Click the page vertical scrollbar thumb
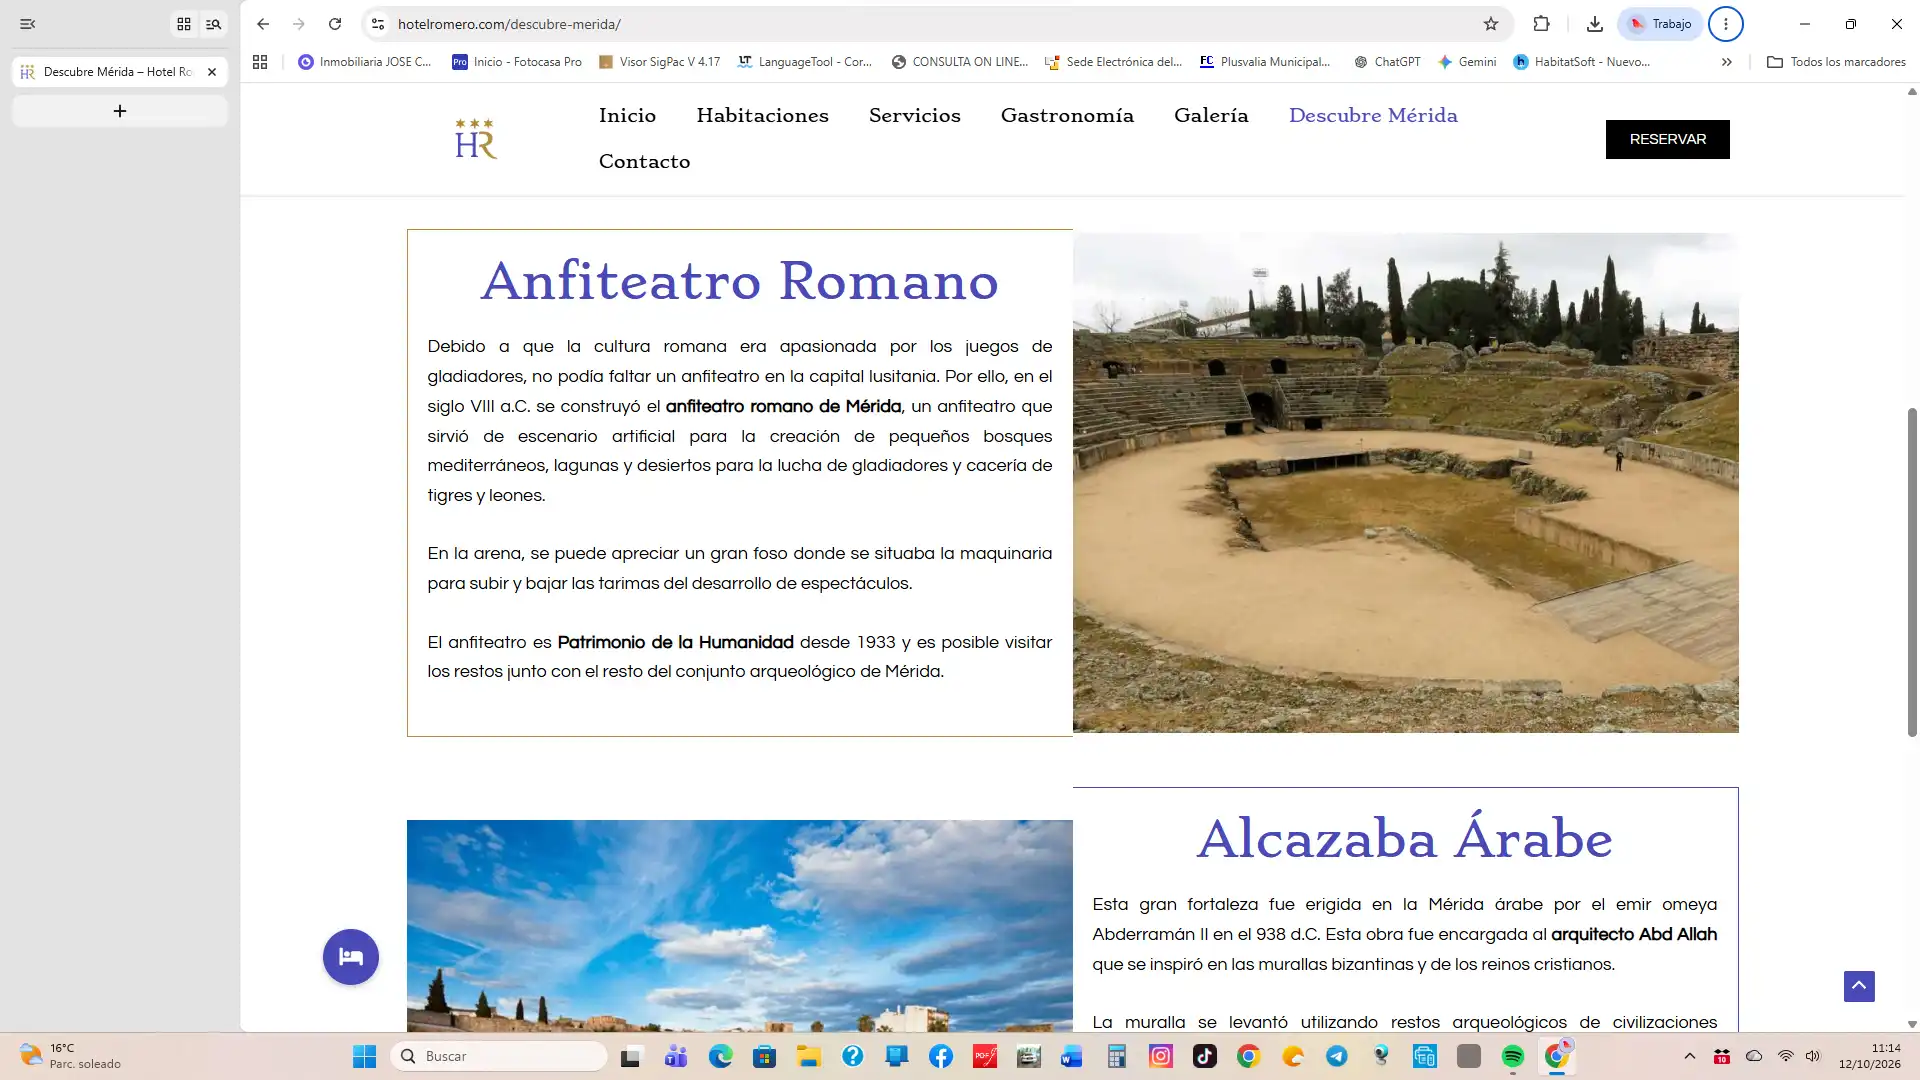This screenshot has height=1080, width=1920. click(x=1912, y=572)
